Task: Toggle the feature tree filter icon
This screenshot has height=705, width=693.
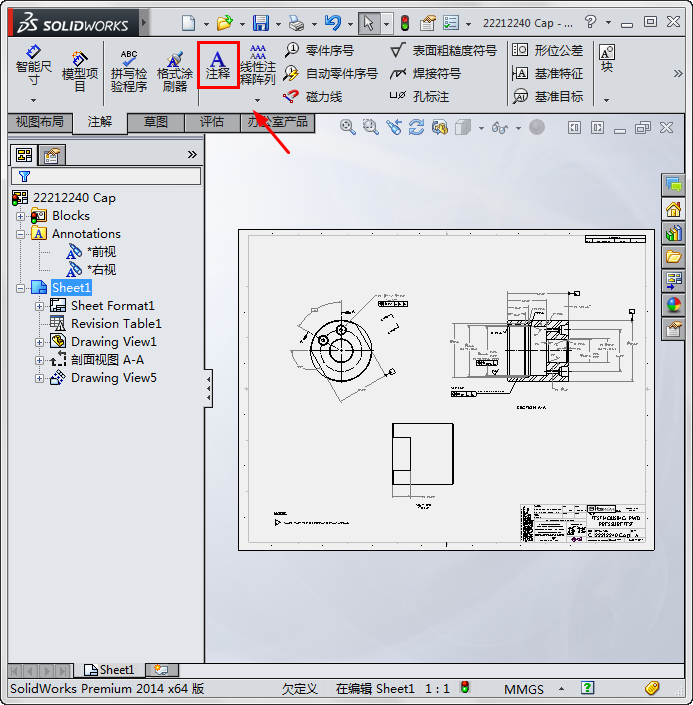Action: point(24,176)
